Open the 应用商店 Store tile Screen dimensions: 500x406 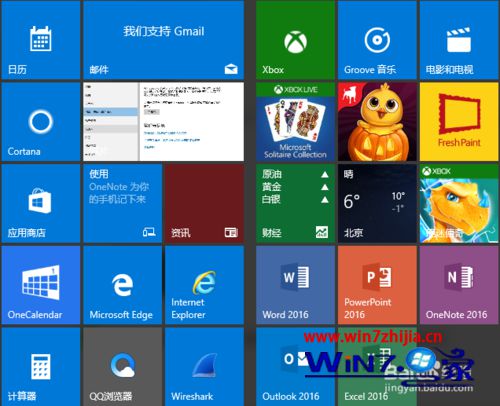(41, 203)
